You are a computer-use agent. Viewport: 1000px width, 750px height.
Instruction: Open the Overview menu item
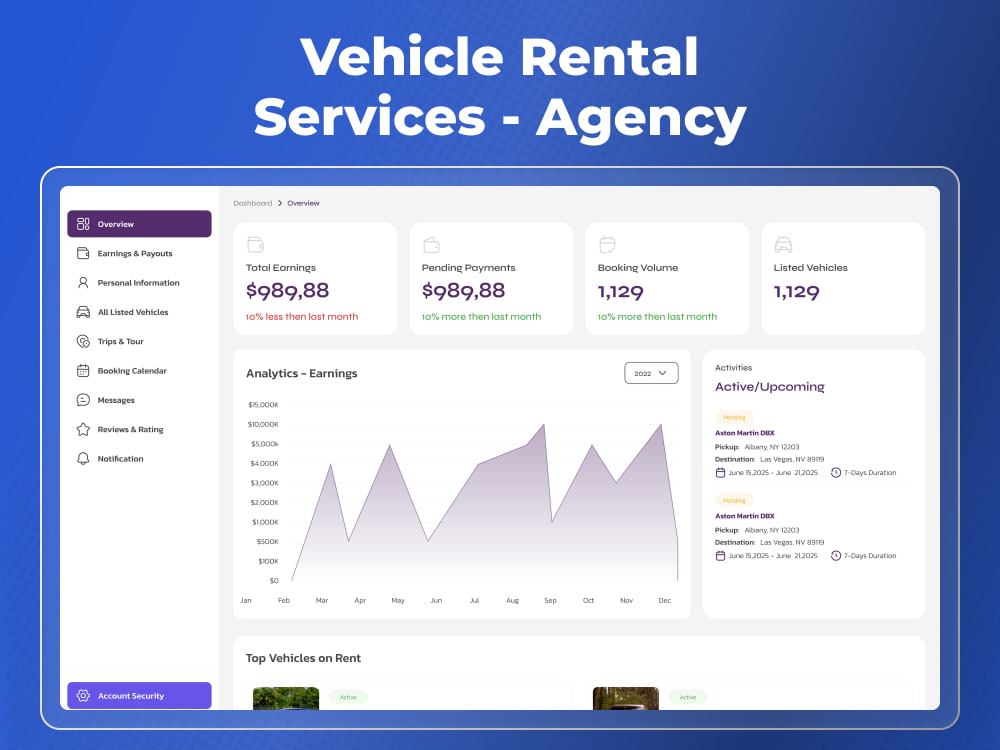(x=139, y=224)
